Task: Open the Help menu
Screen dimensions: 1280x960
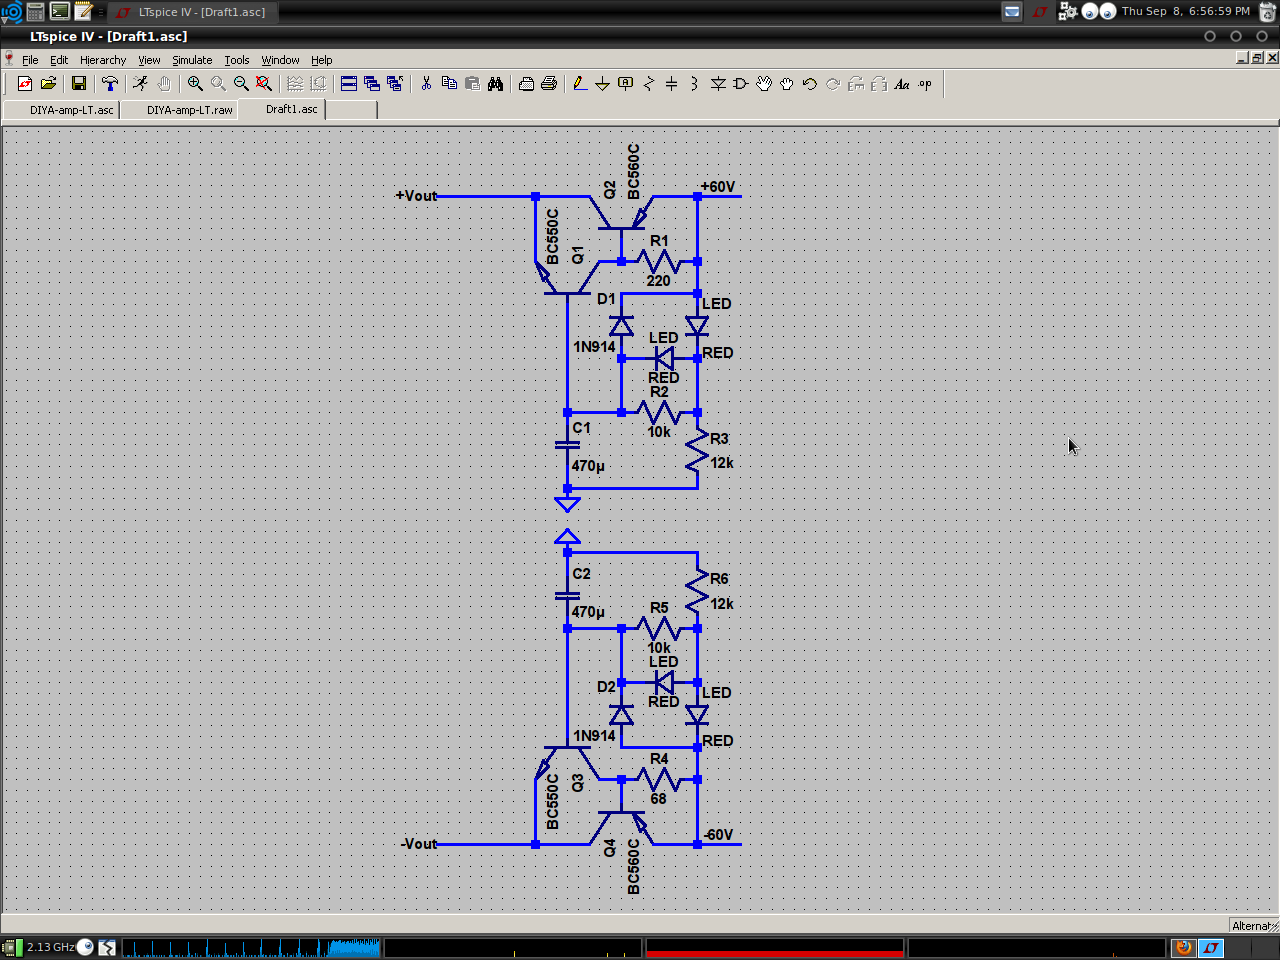Action: point(322,60)
